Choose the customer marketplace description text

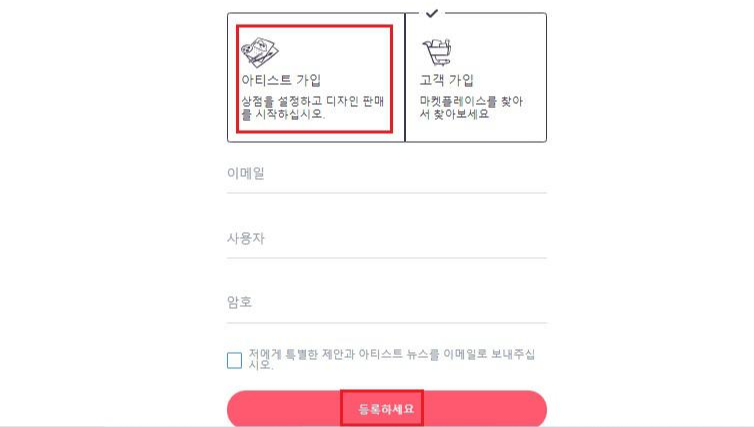click(x=471, y=108)
